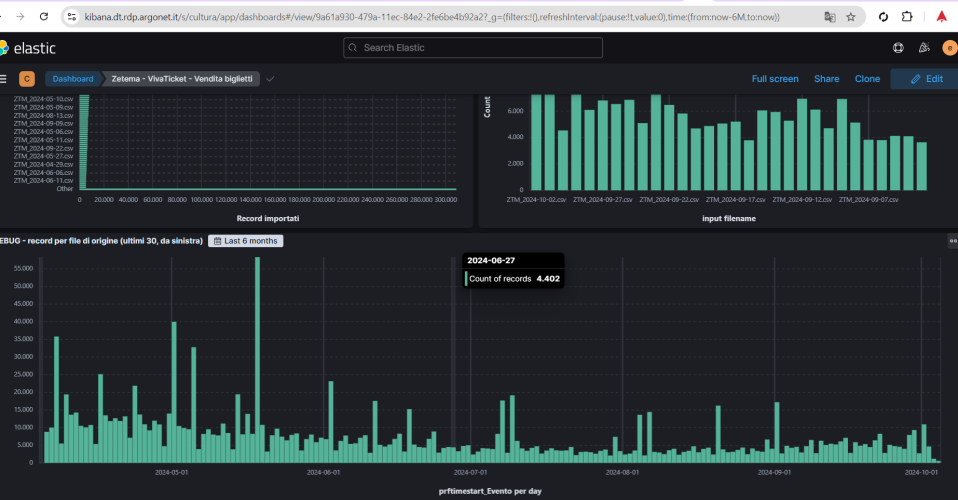Viewport: 958px width, 500px height.
Task: Click the Elastic logo
Action: pyautogui.click(x=28, y=48)
